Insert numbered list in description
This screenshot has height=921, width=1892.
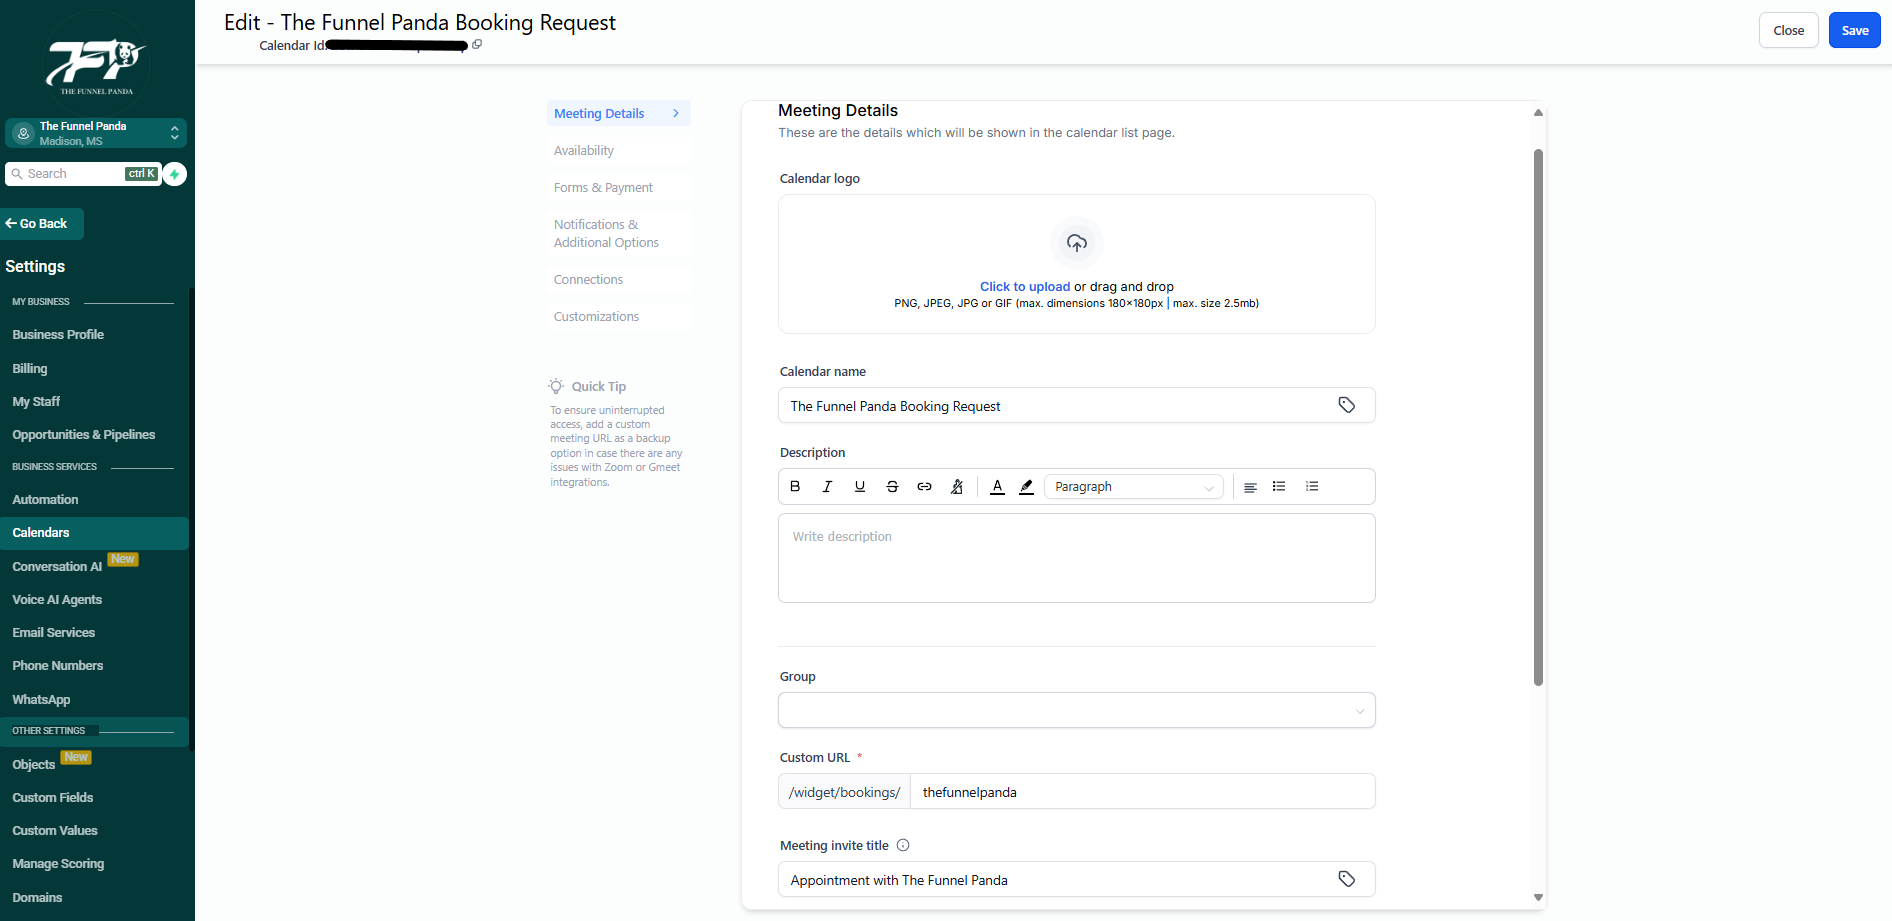(x=1312, y=487)
